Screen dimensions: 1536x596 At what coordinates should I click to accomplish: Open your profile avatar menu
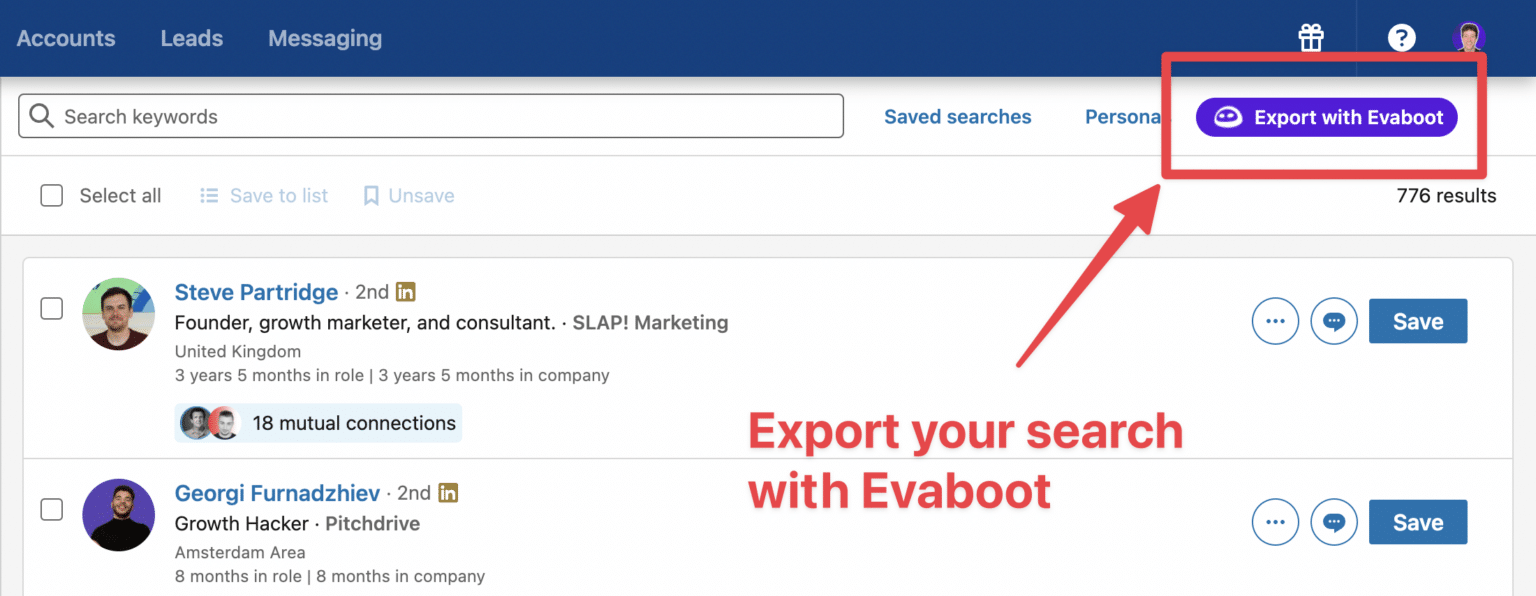click(1468, 37)
